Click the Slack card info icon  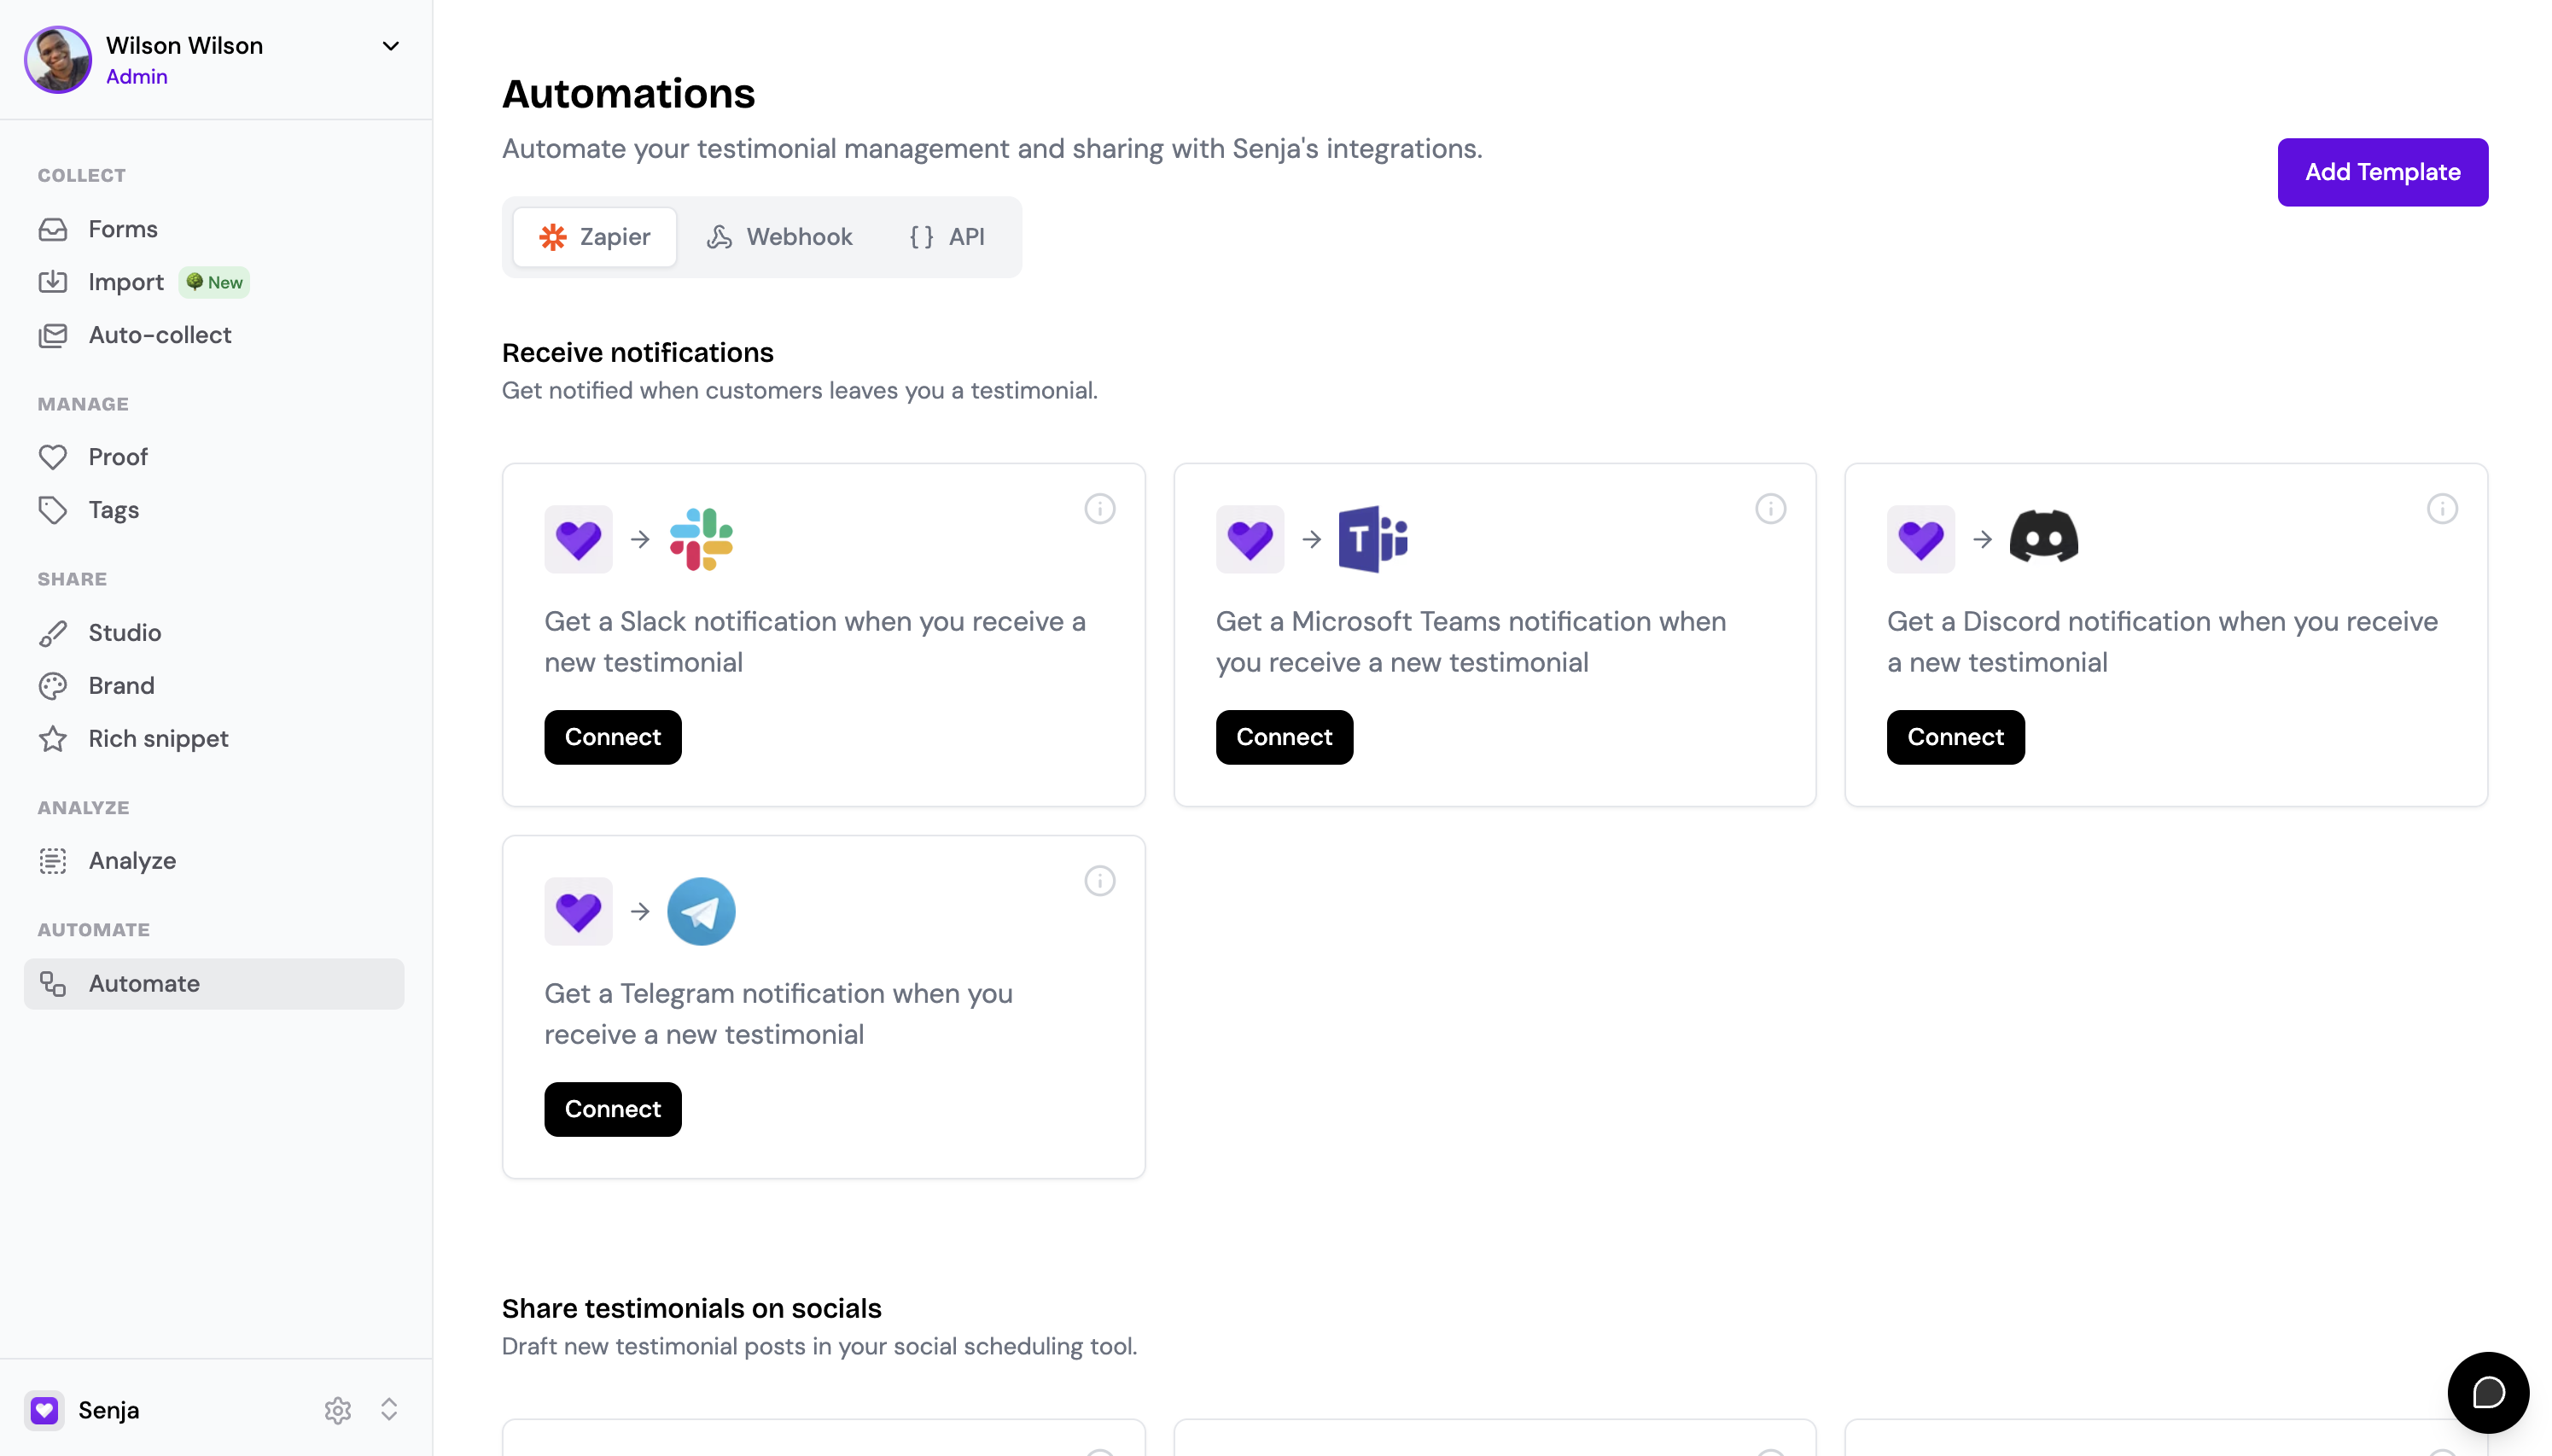click(1099, 509)
